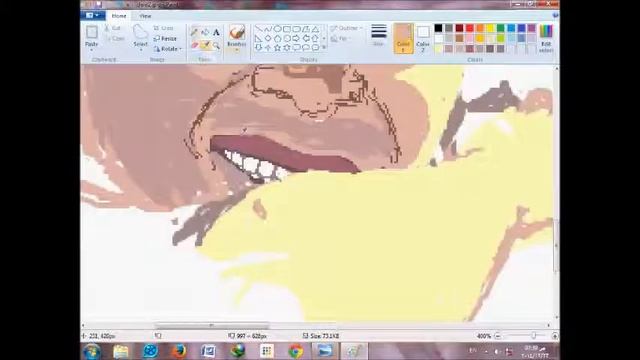This screenshot has width=640, height=360.
Task: Click the zoom slider handle
Action: (x=533, y=336)
